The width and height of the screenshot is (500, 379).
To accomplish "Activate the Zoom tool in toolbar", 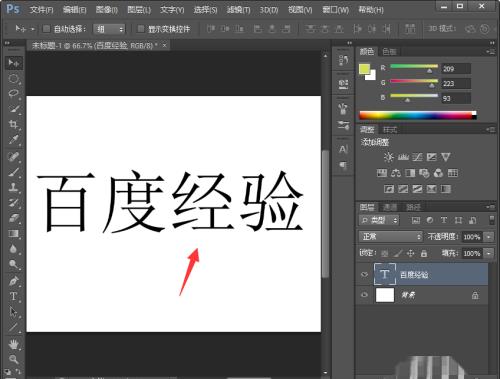I will (x=13, y=359).
